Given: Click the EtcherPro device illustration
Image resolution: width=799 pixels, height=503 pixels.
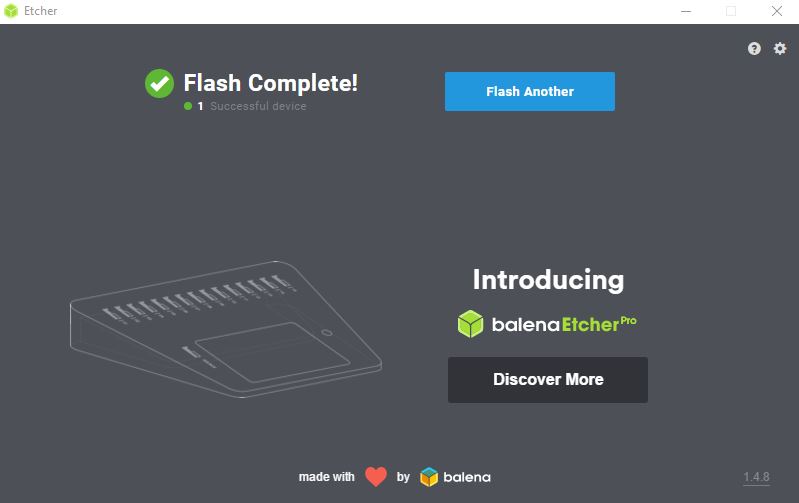Looking at the screenshot, I should [226, 329].
